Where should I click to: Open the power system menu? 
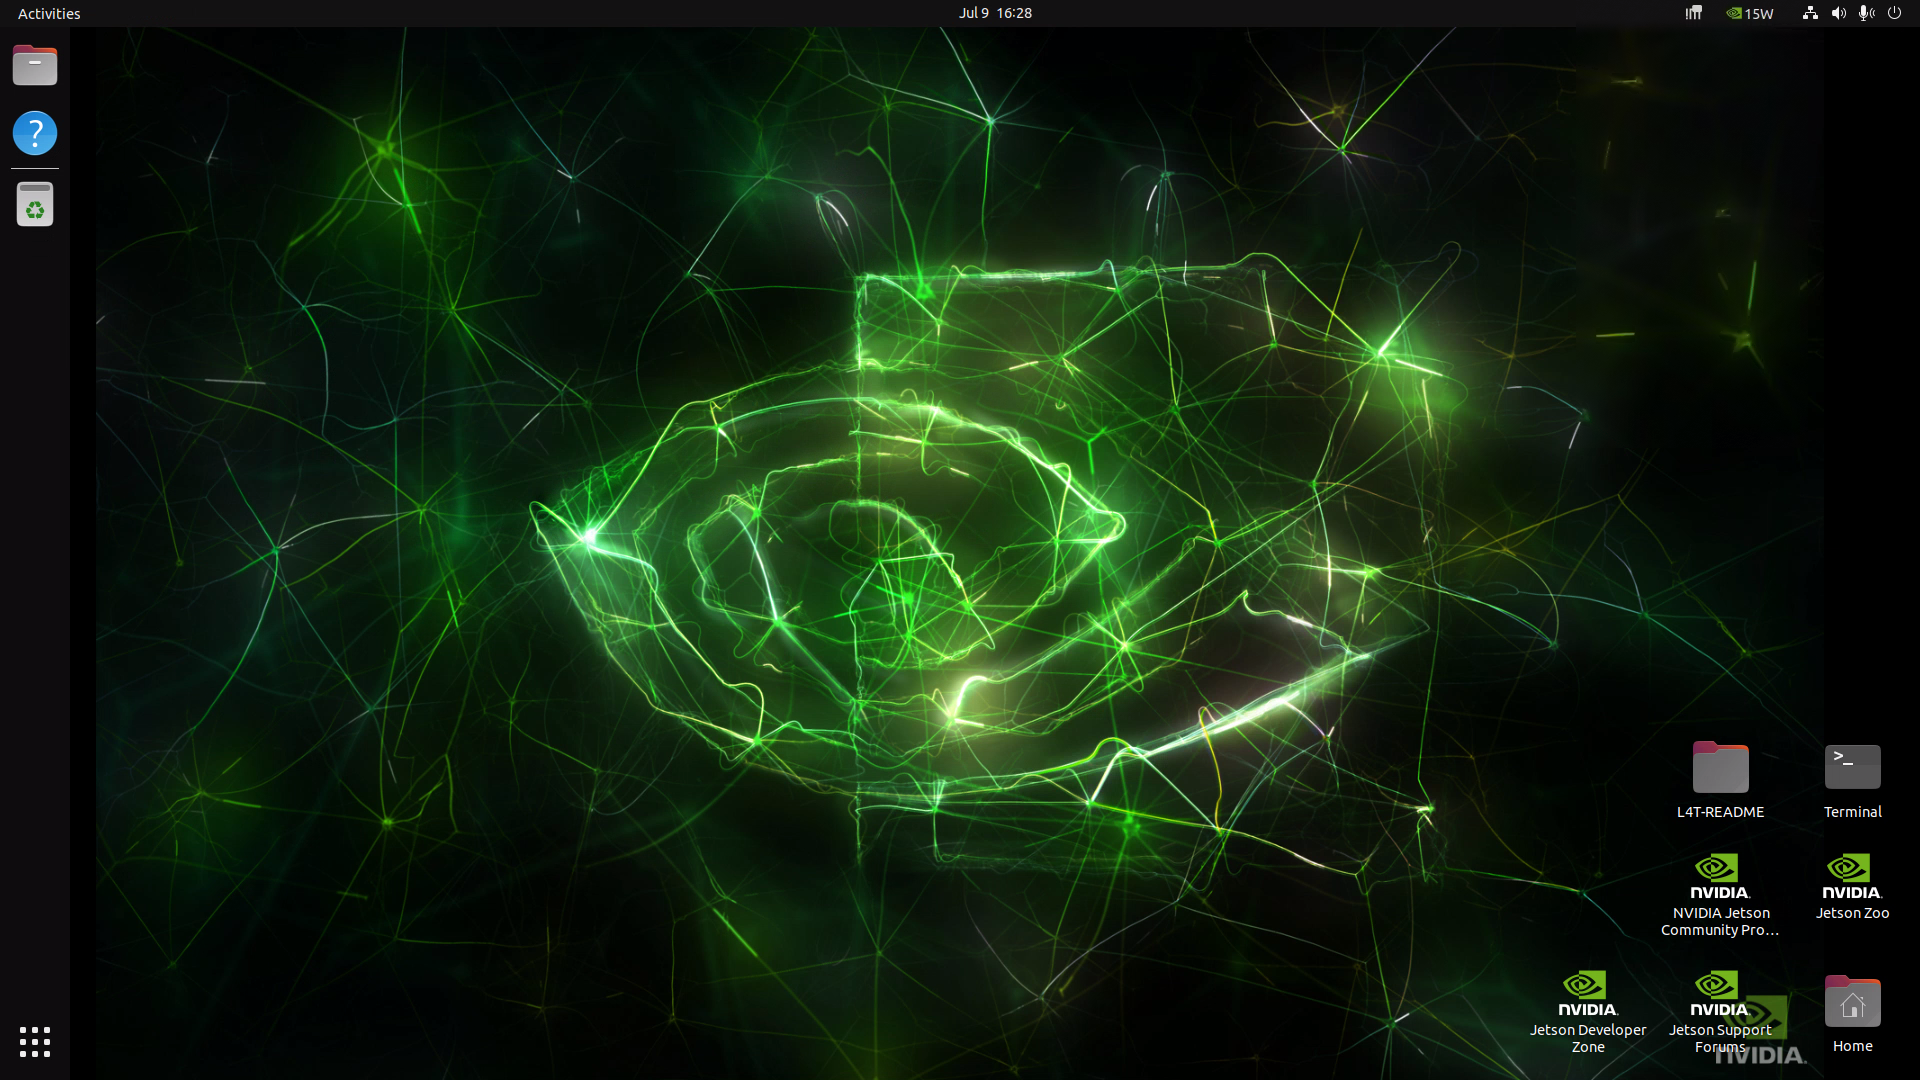[1894, 13]
